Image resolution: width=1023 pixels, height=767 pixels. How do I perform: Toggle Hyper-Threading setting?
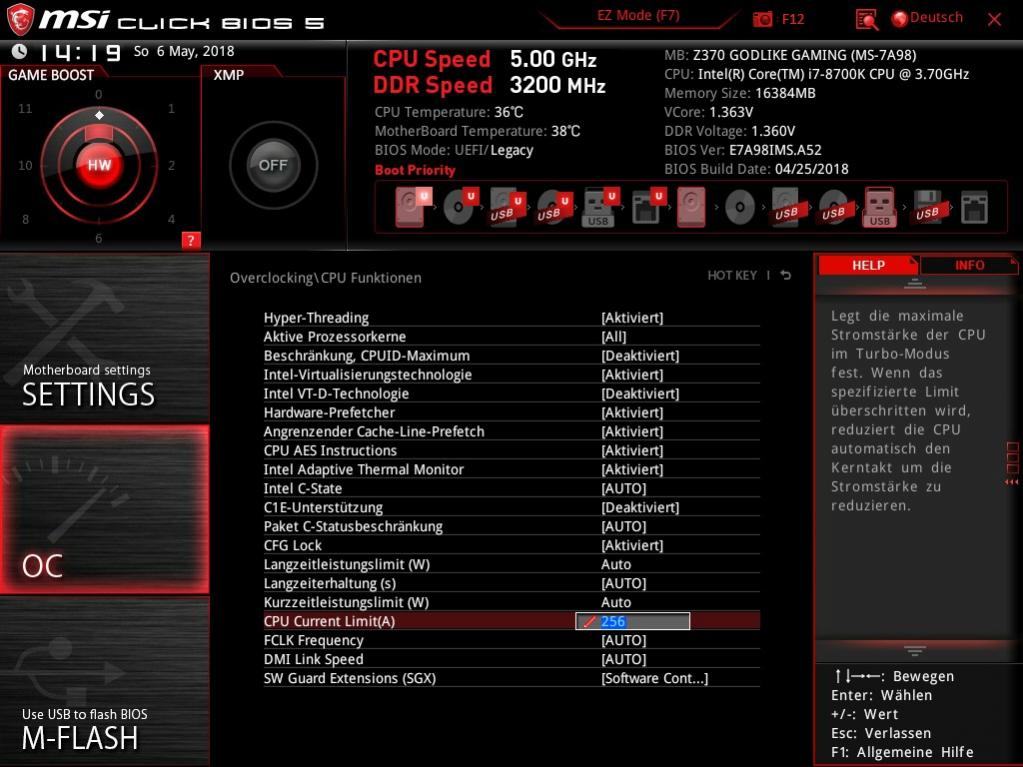[512, 318]
